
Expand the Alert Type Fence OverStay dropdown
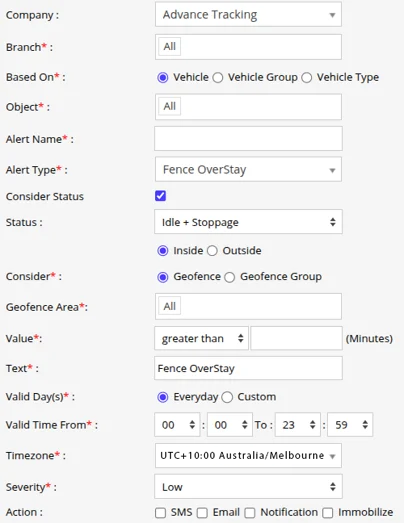pos(248,169)
